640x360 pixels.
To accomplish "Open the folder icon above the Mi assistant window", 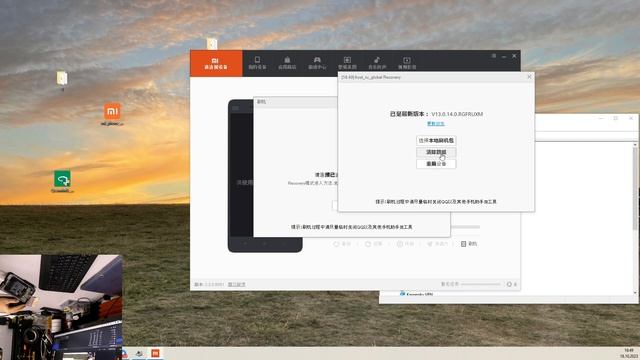I will point(211,43).
